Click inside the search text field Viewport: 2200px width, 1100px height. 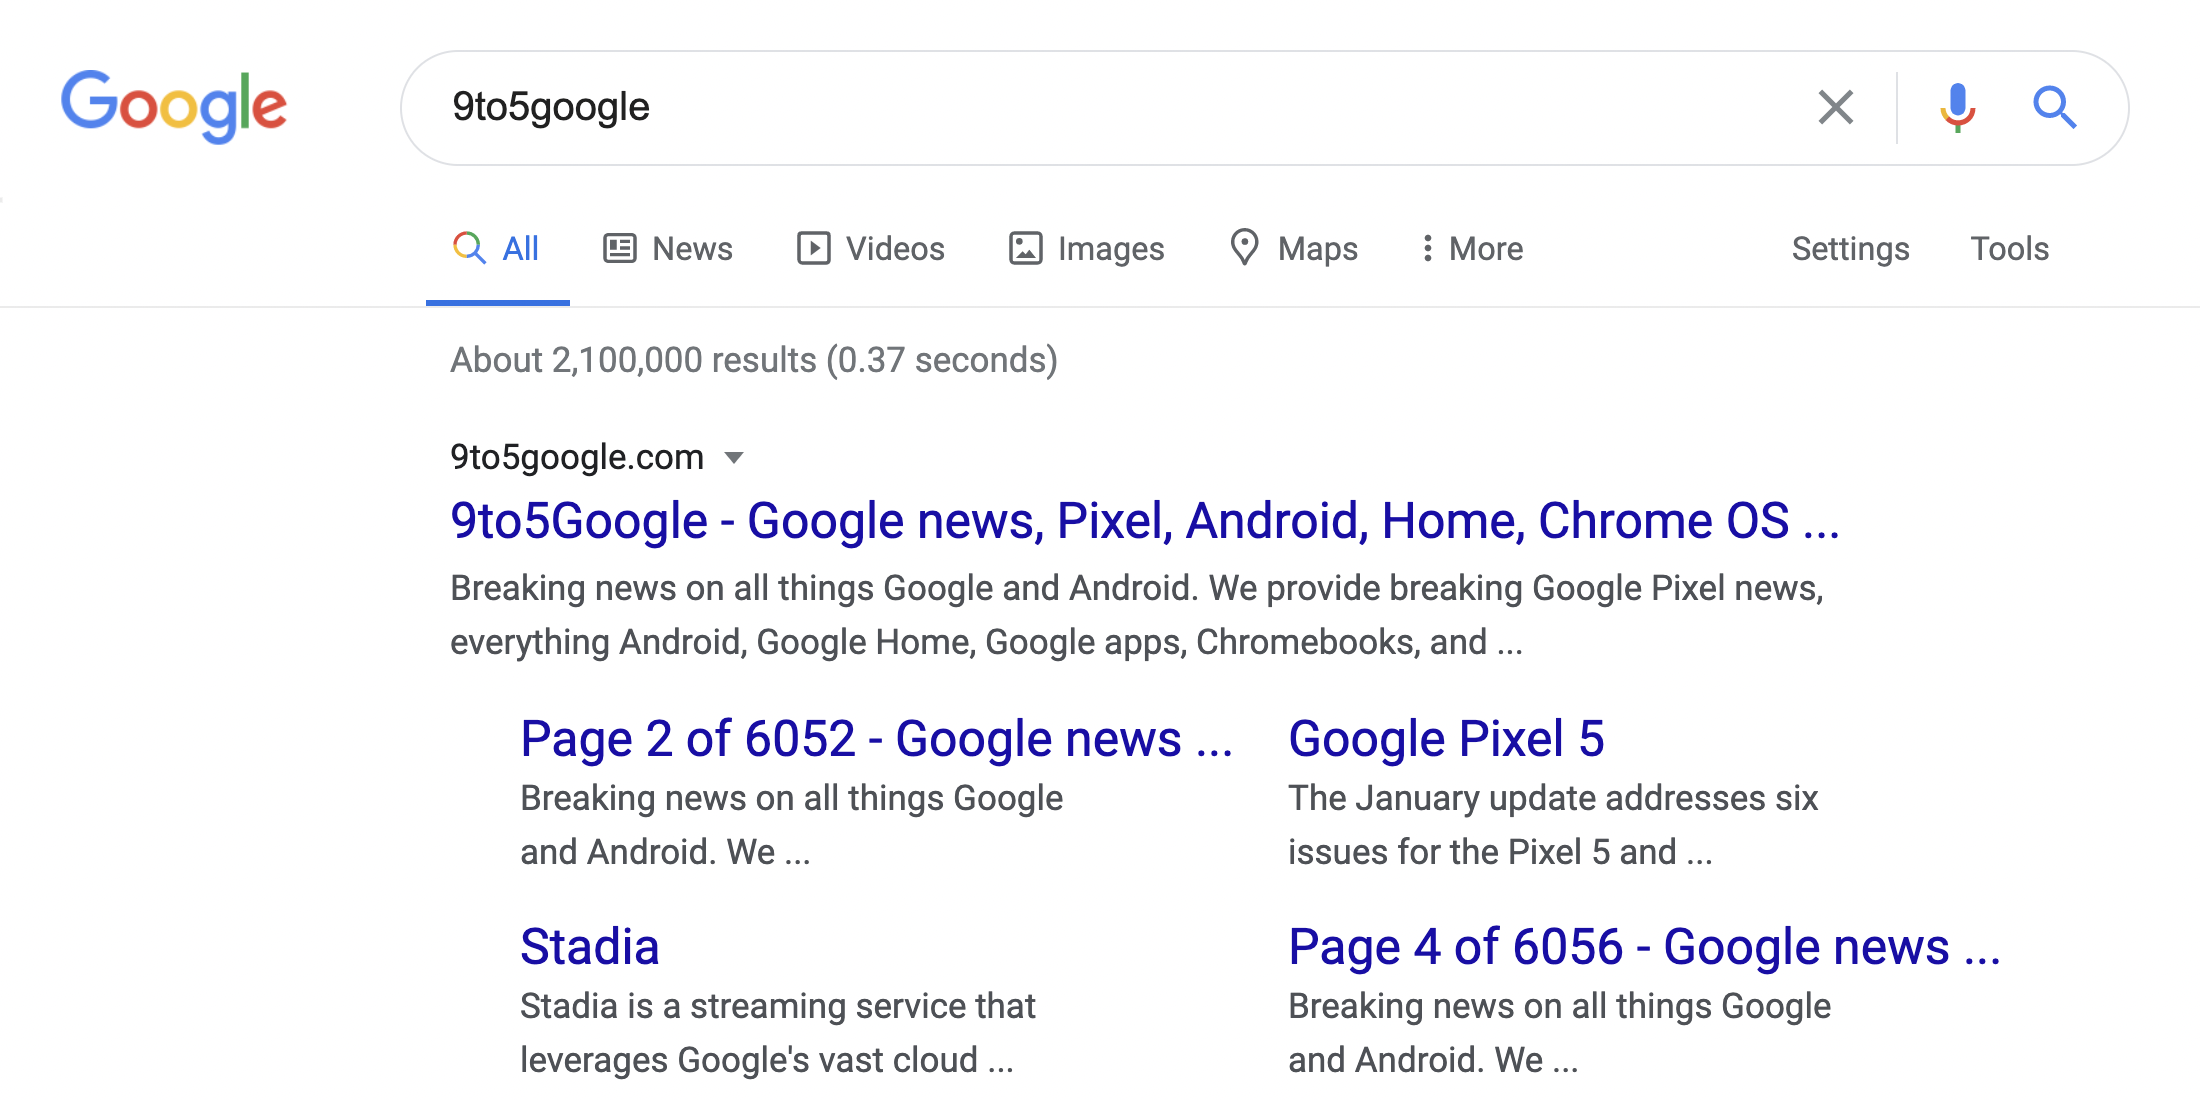point(1100,107)
